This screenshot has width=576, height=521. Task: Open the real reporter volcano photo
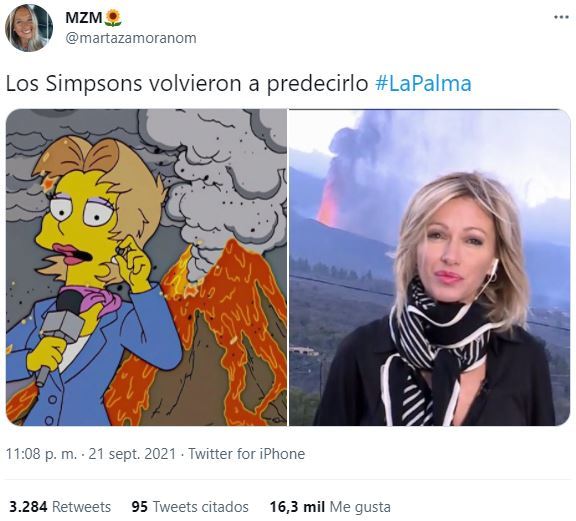(429, 267)
